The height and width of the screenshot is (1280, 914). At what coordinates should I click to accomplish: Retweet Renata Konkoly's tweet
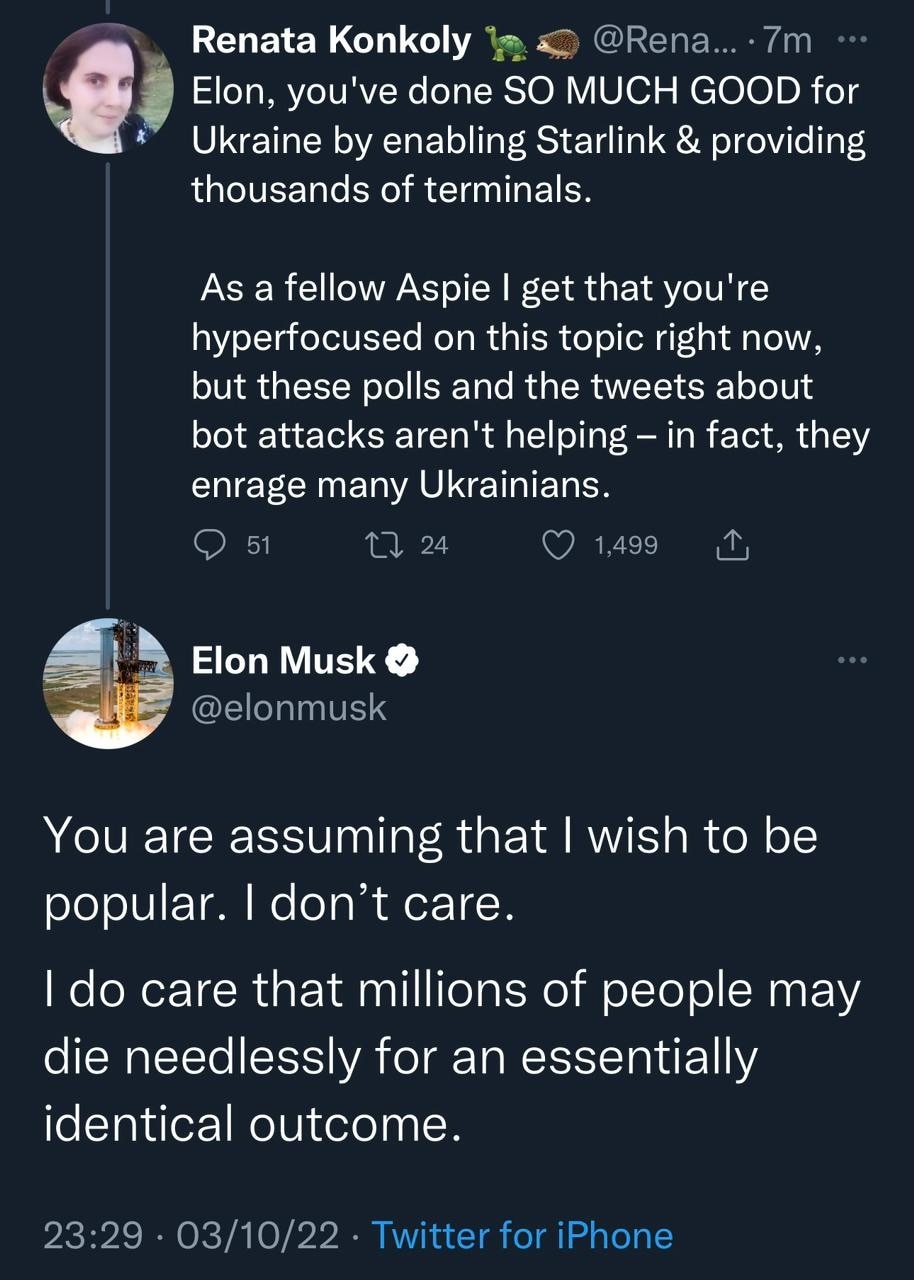382,545
